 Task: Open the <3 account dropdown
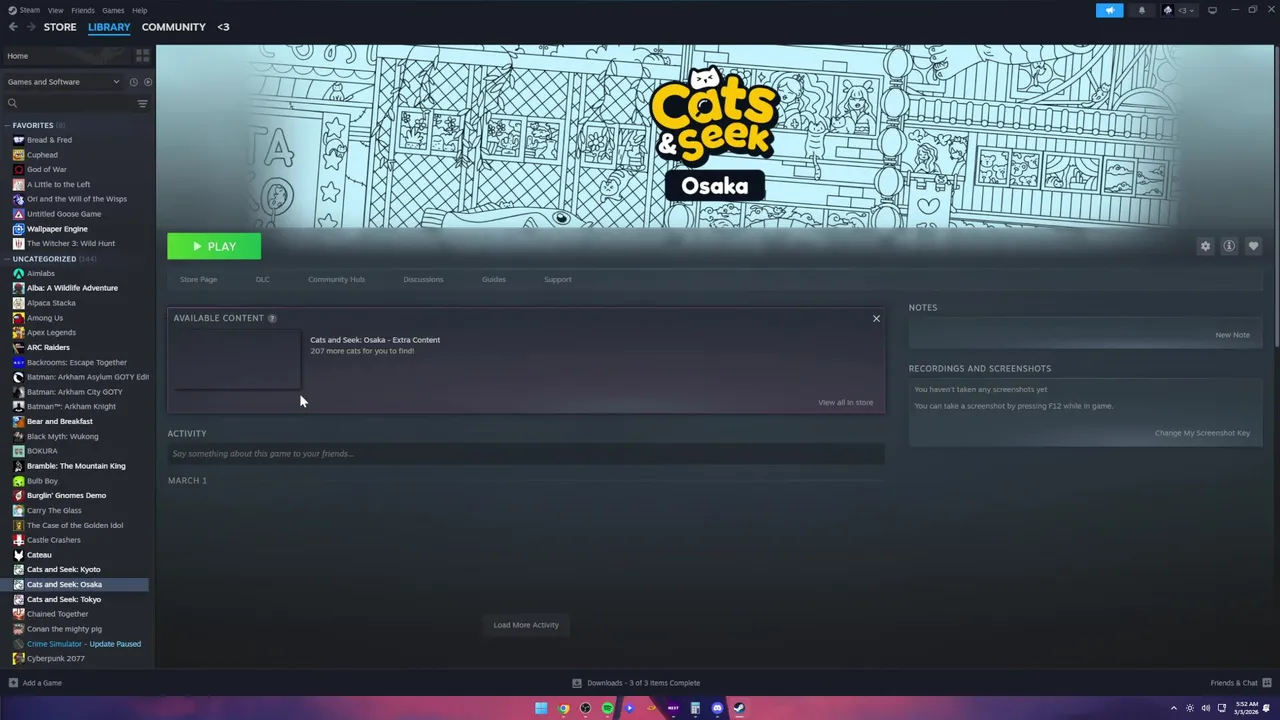pos(1181,10)
